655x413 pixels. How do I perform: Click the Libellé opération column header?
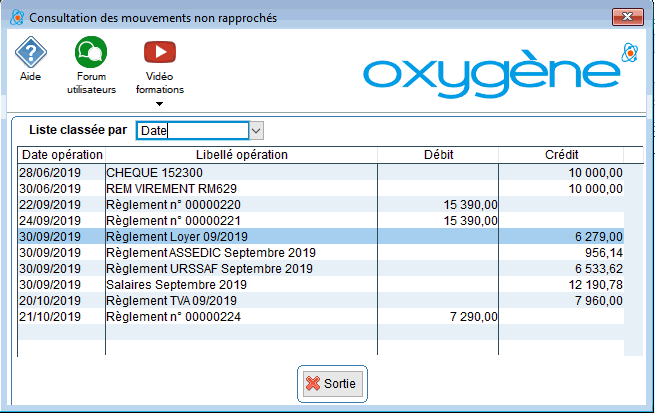[241, 155]
